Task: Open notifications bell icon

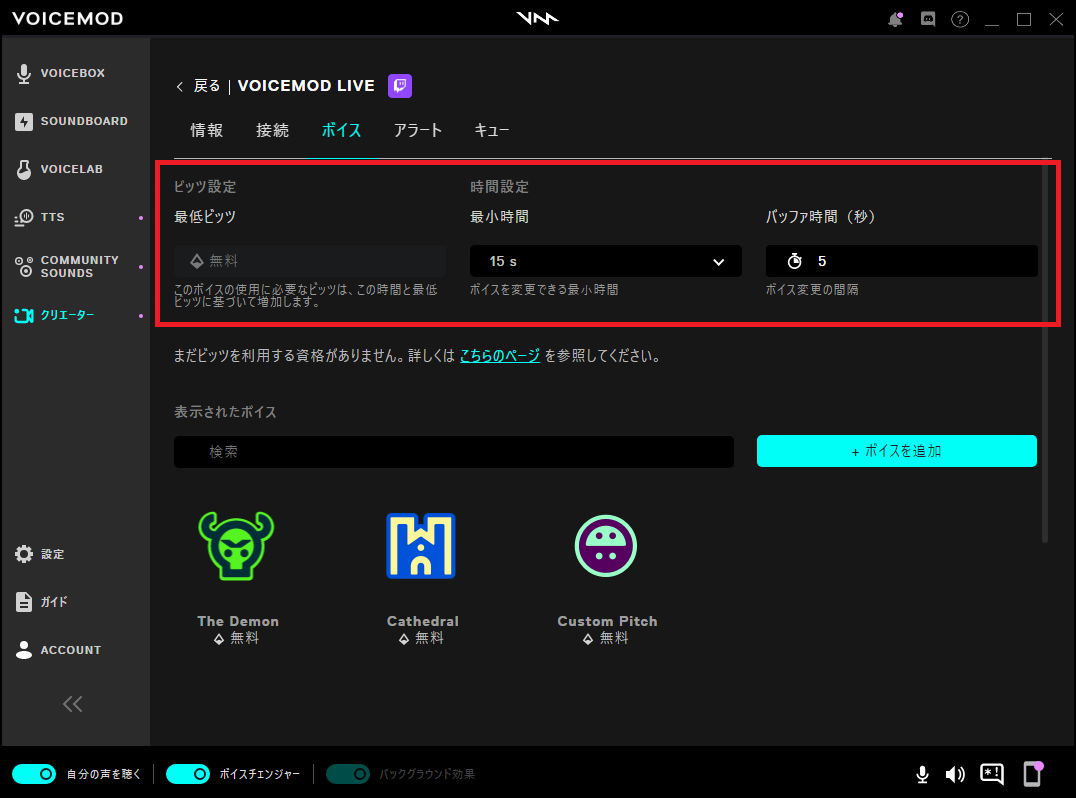Action: 896,19
